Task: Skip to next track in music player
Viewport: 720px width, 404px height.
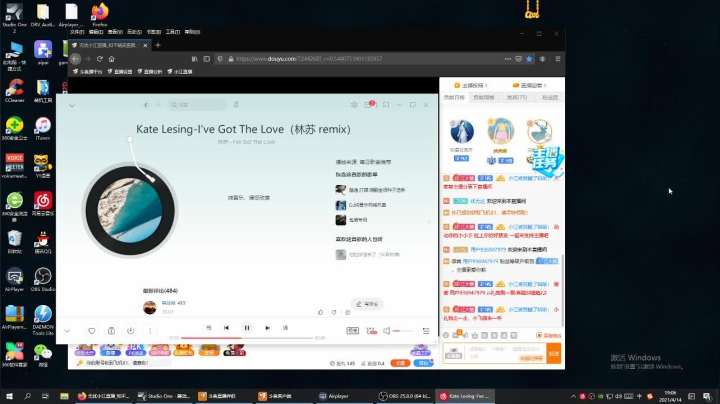Action: 267,328
